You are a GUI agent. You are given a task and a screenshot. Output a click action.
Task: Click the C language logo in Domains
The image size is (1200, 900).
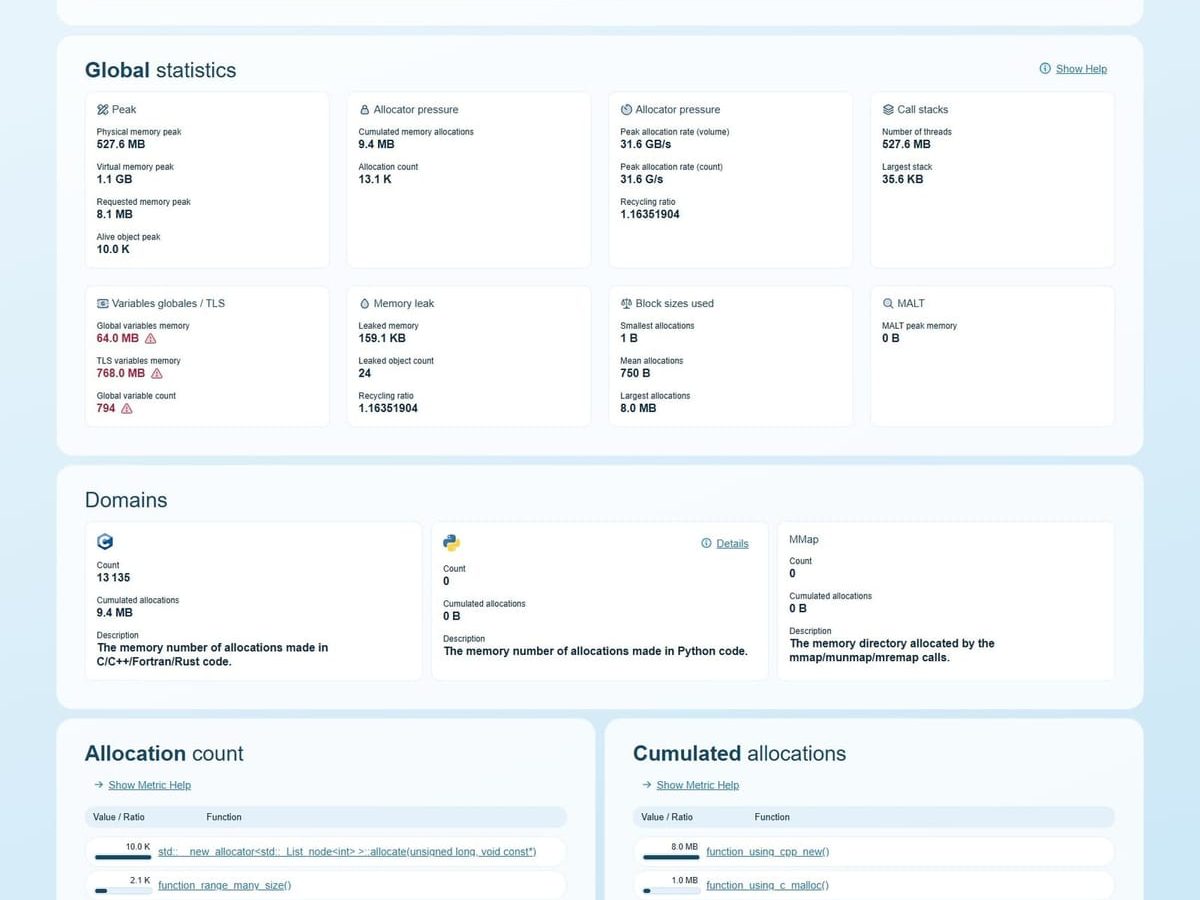click(105, 541)
